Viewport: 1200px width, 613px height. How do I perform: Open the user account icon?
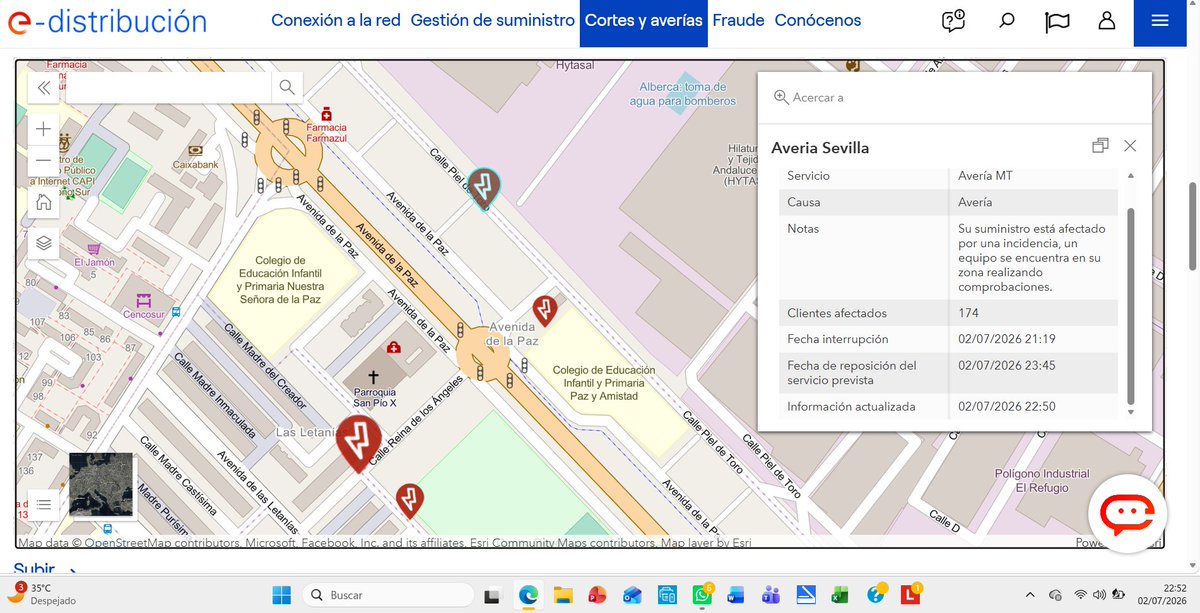coord(1106,21)
